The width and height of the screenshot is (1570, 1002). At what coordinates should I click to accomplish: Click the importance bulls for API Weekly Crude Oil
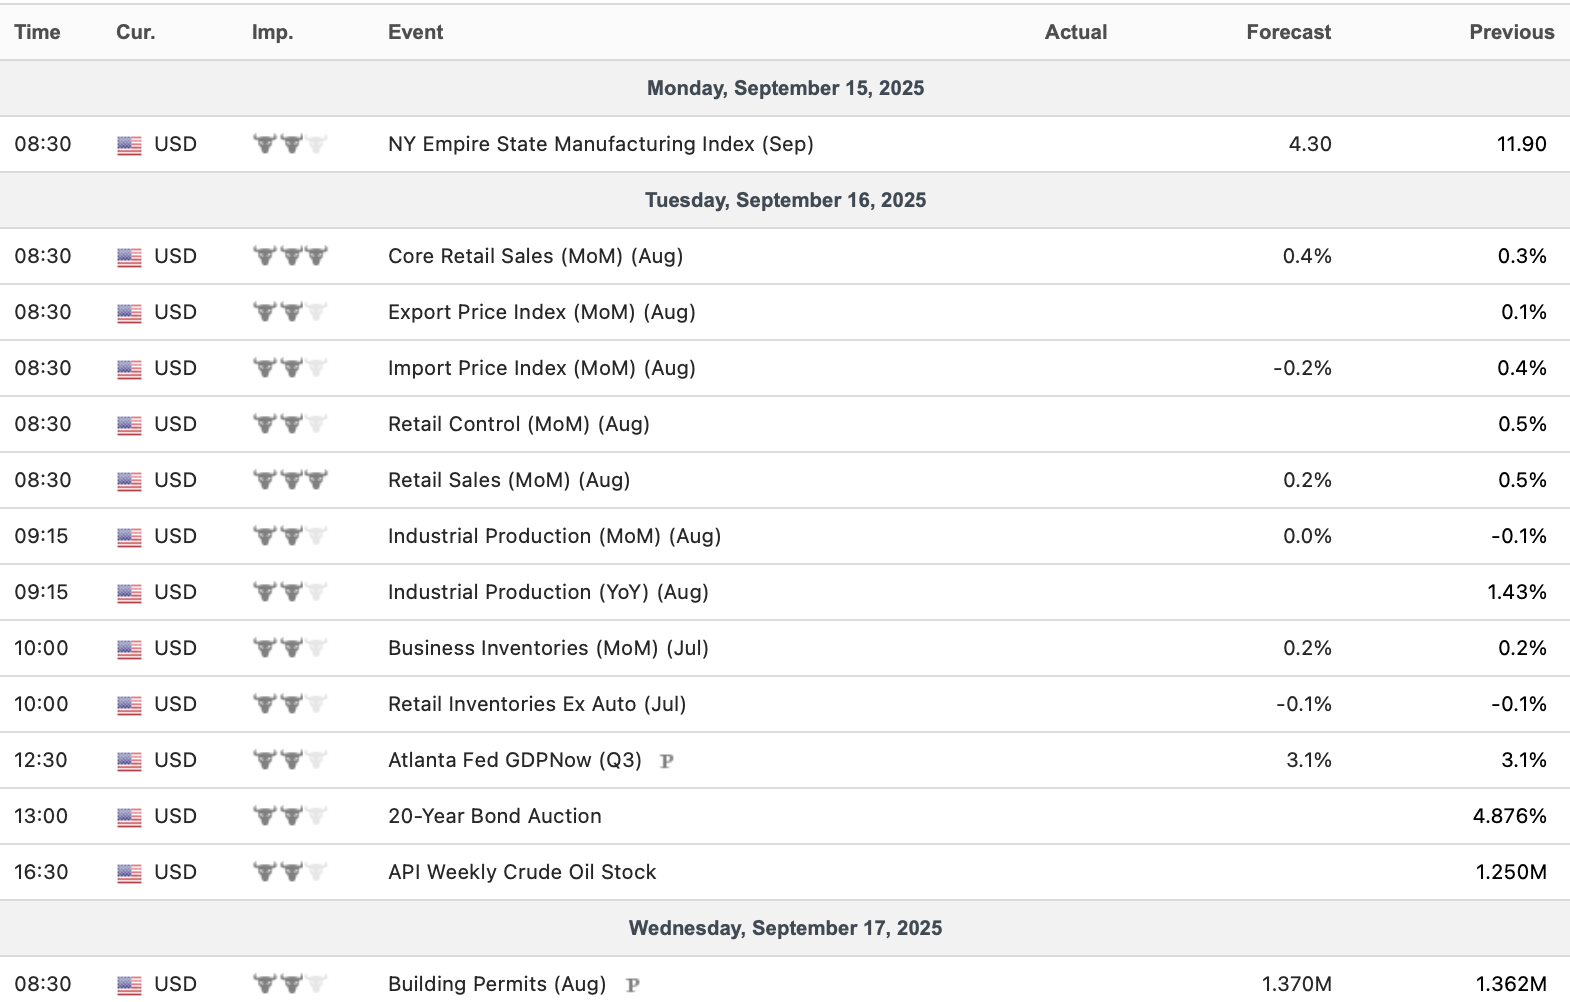click(290, 872)
